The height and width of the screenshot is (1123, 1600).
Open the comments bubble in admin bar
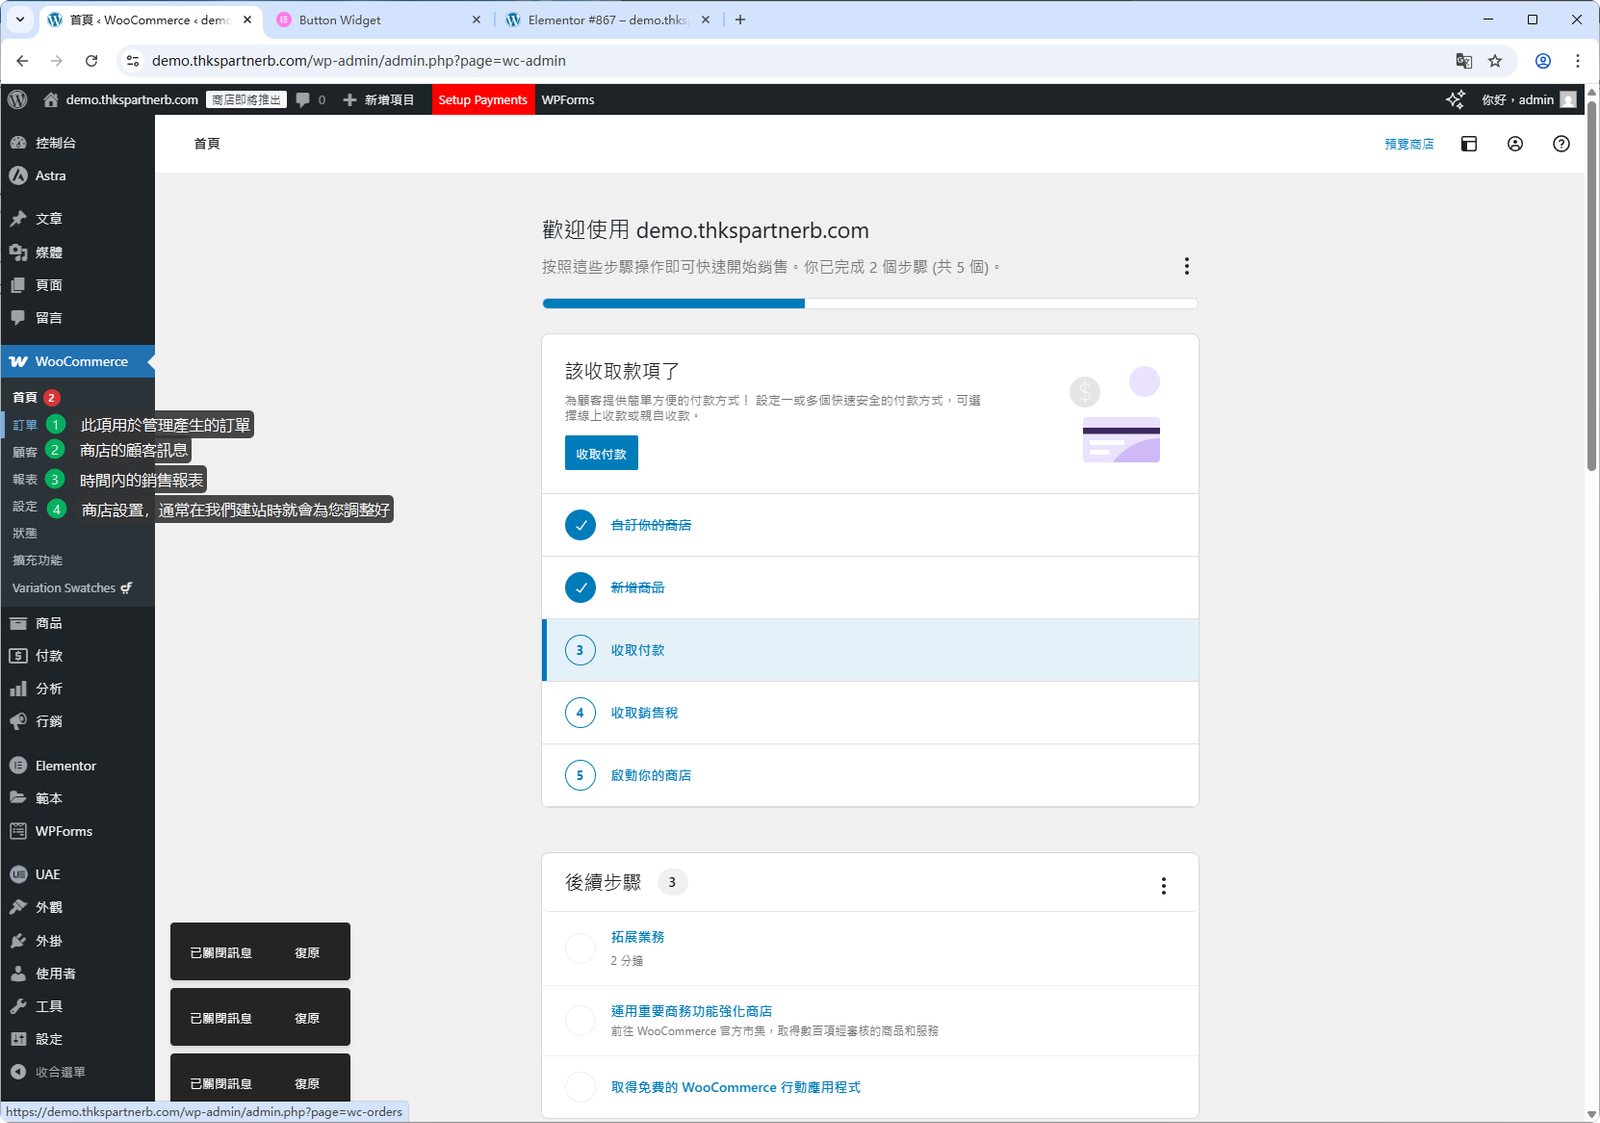[310, 100]
